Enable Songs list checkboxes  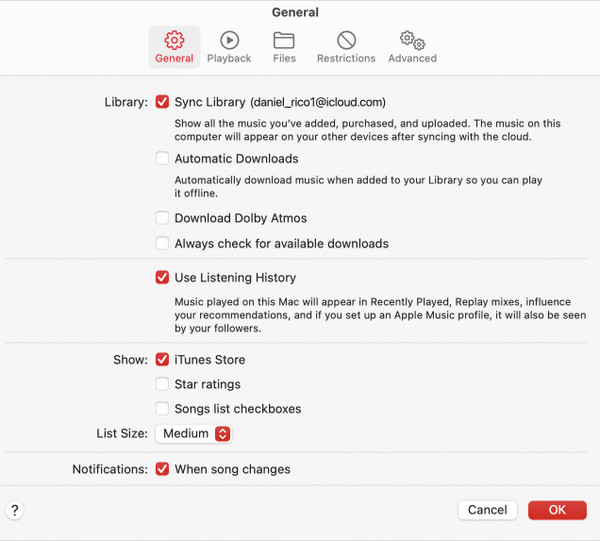(162, 408)
